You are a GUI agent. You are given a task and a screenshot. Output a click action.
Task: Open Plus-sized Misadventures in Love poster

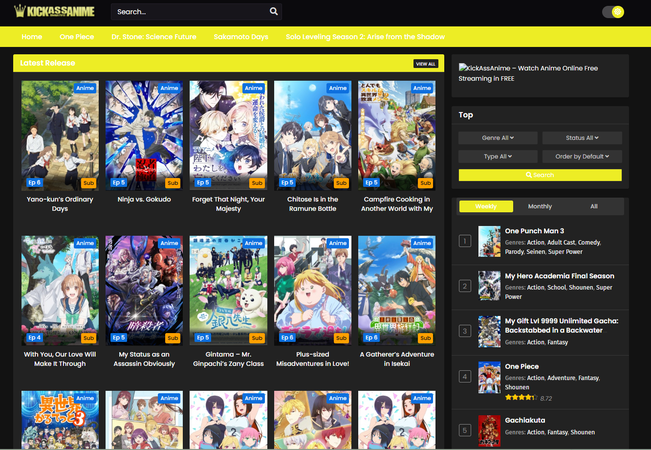coord(313,291)
